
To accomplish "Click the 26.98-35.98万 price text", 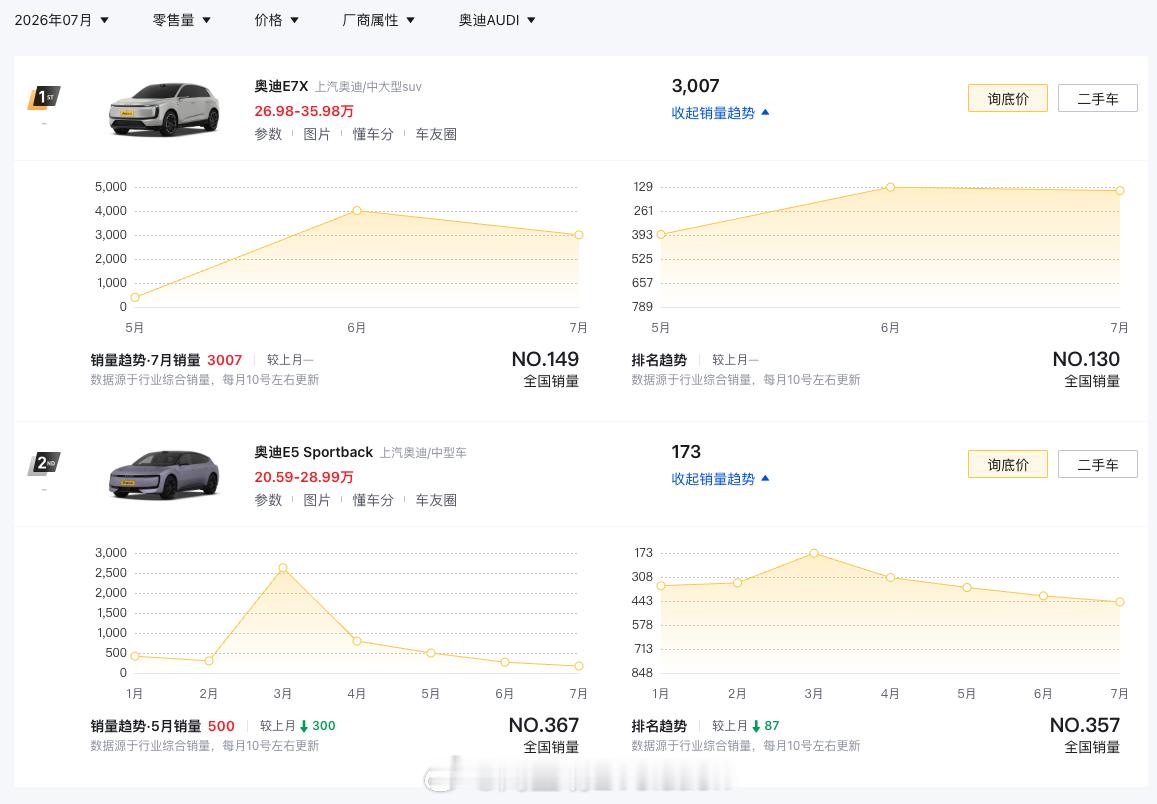I will (304, 111).
